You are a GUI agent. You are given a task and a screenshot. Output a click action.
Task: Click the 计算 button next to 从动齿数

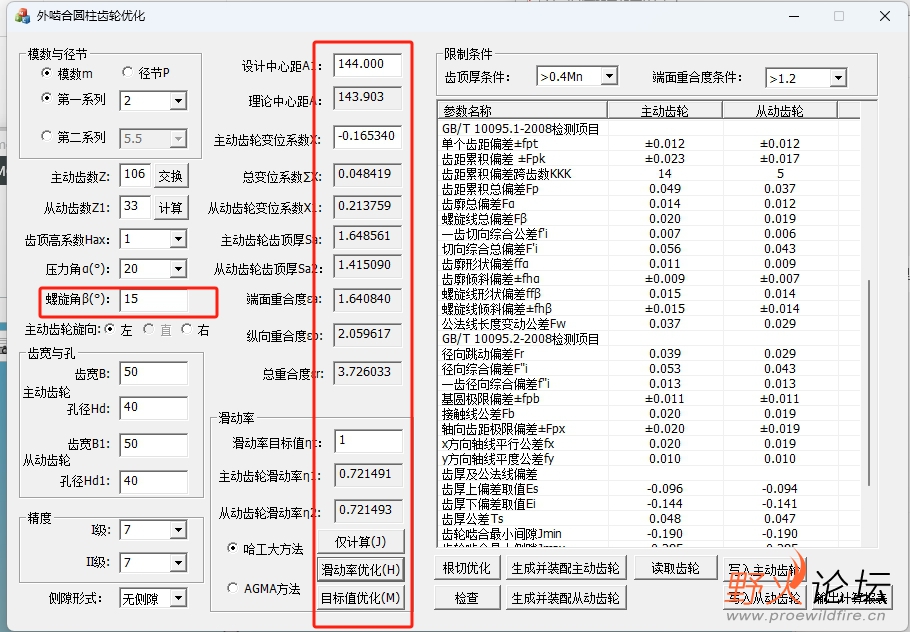tap(171, 208)
